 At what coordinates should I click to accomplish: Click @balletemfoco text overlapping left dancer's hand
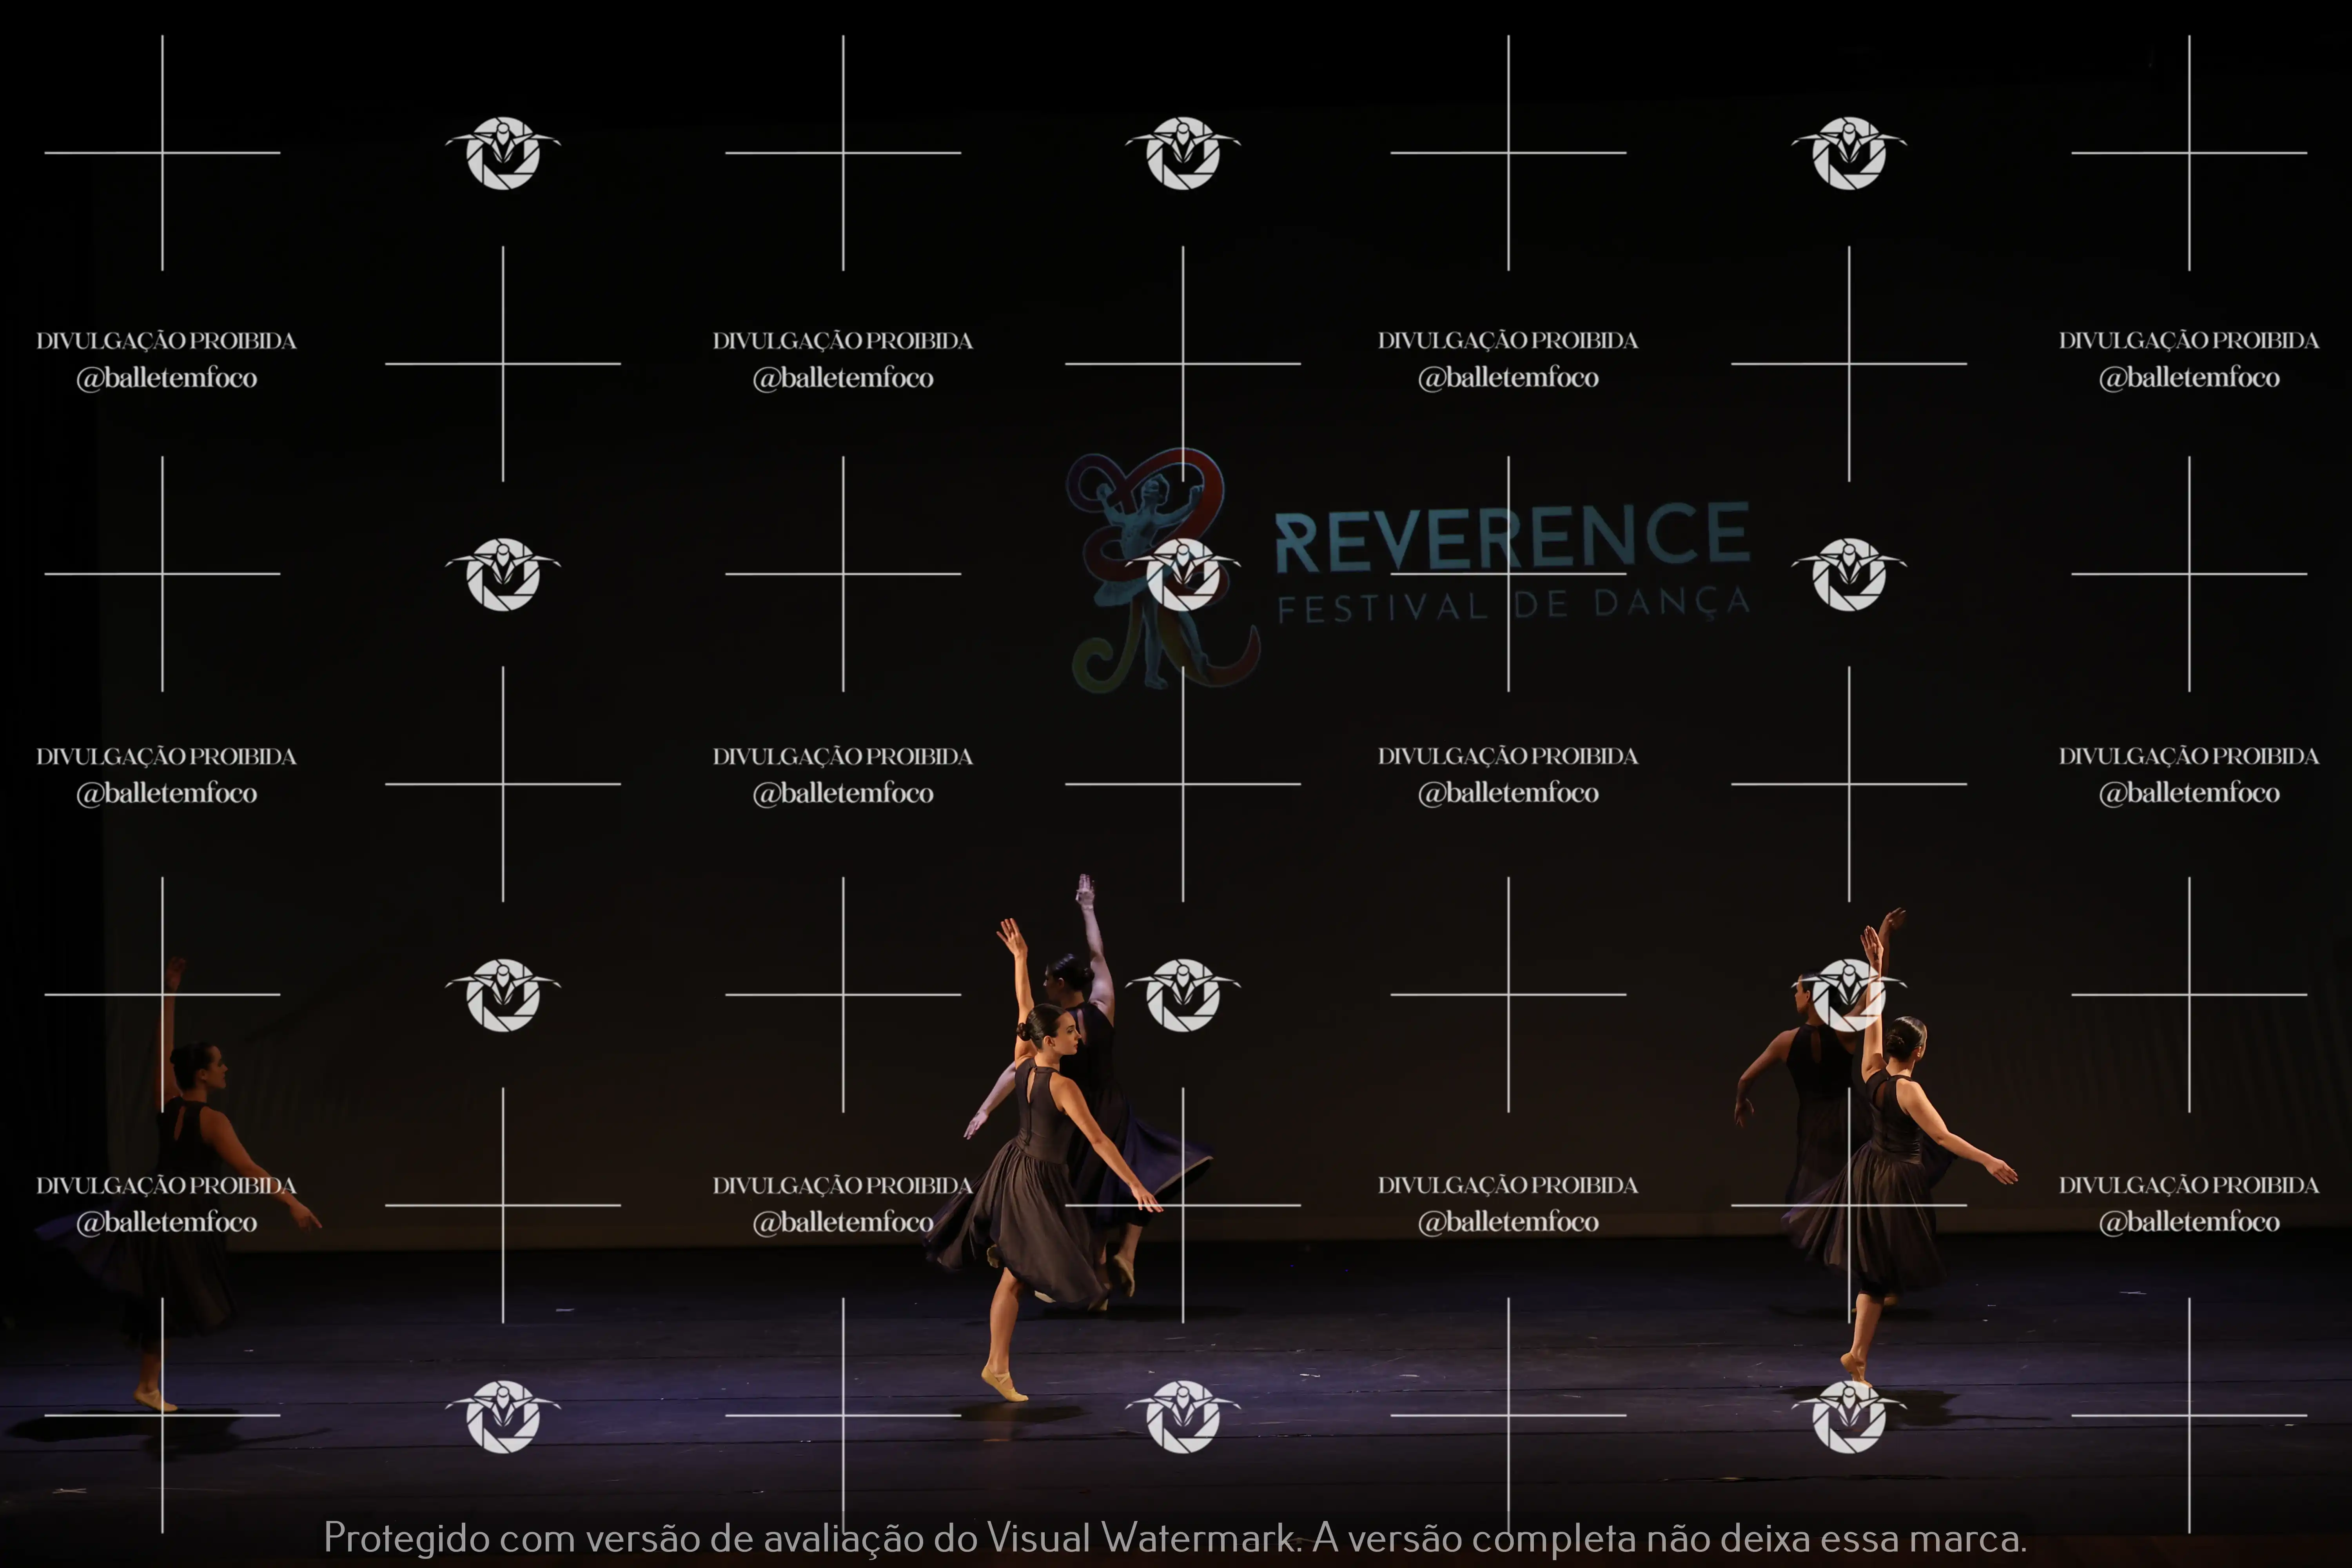[167, 1222]
